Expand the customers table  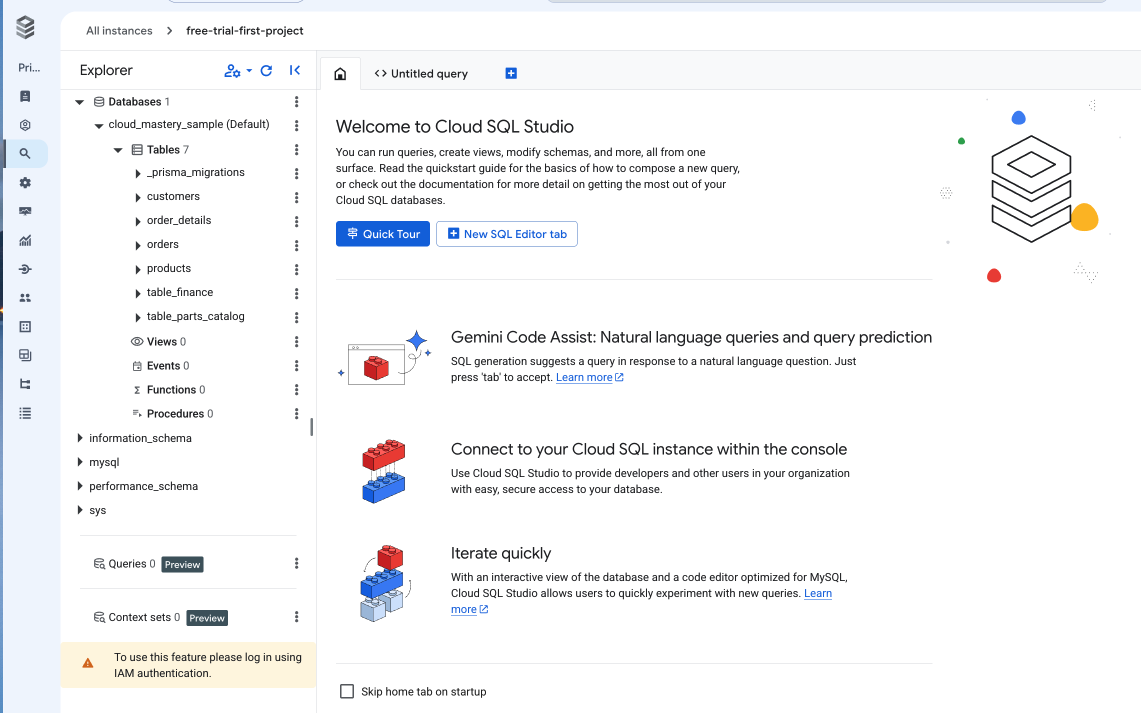138,197
